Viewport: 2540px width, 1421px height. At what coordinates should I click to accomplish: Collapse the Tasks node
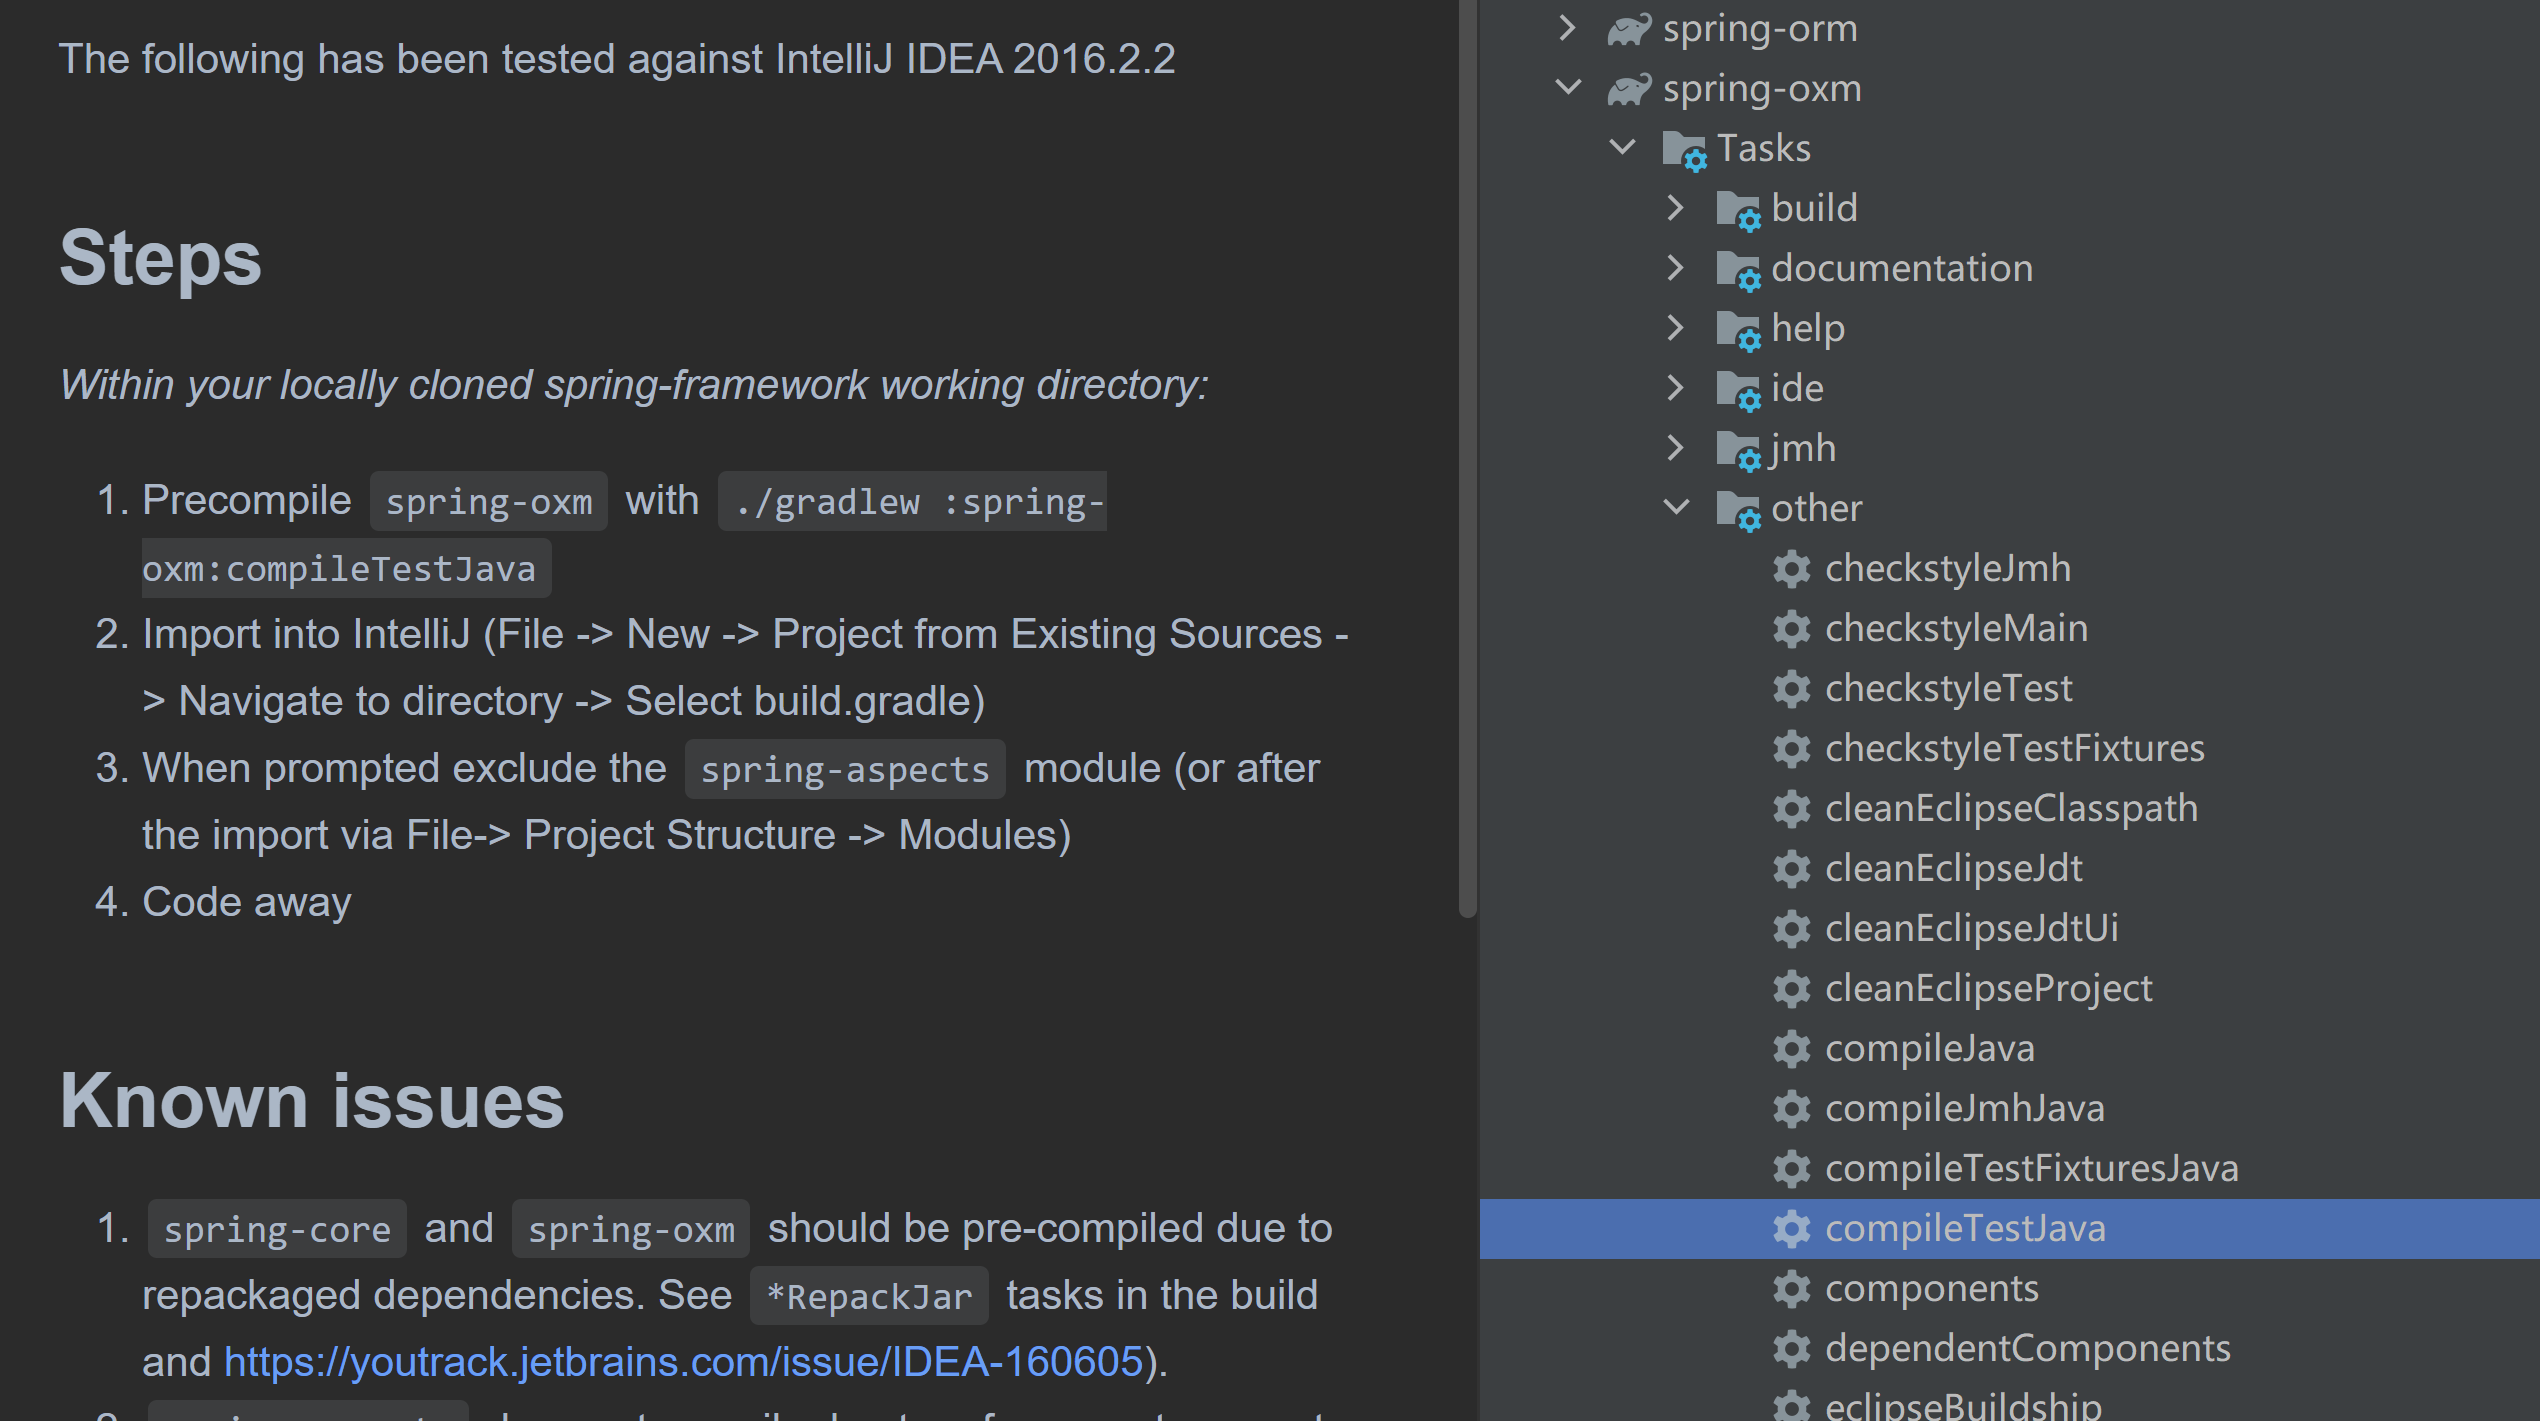tap(1623, 148)
